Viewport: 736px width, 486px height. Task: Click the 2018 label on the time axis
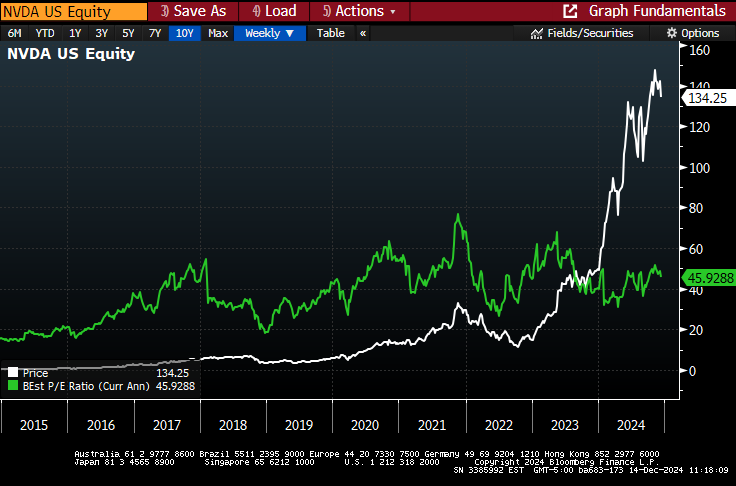click(233, 425)
